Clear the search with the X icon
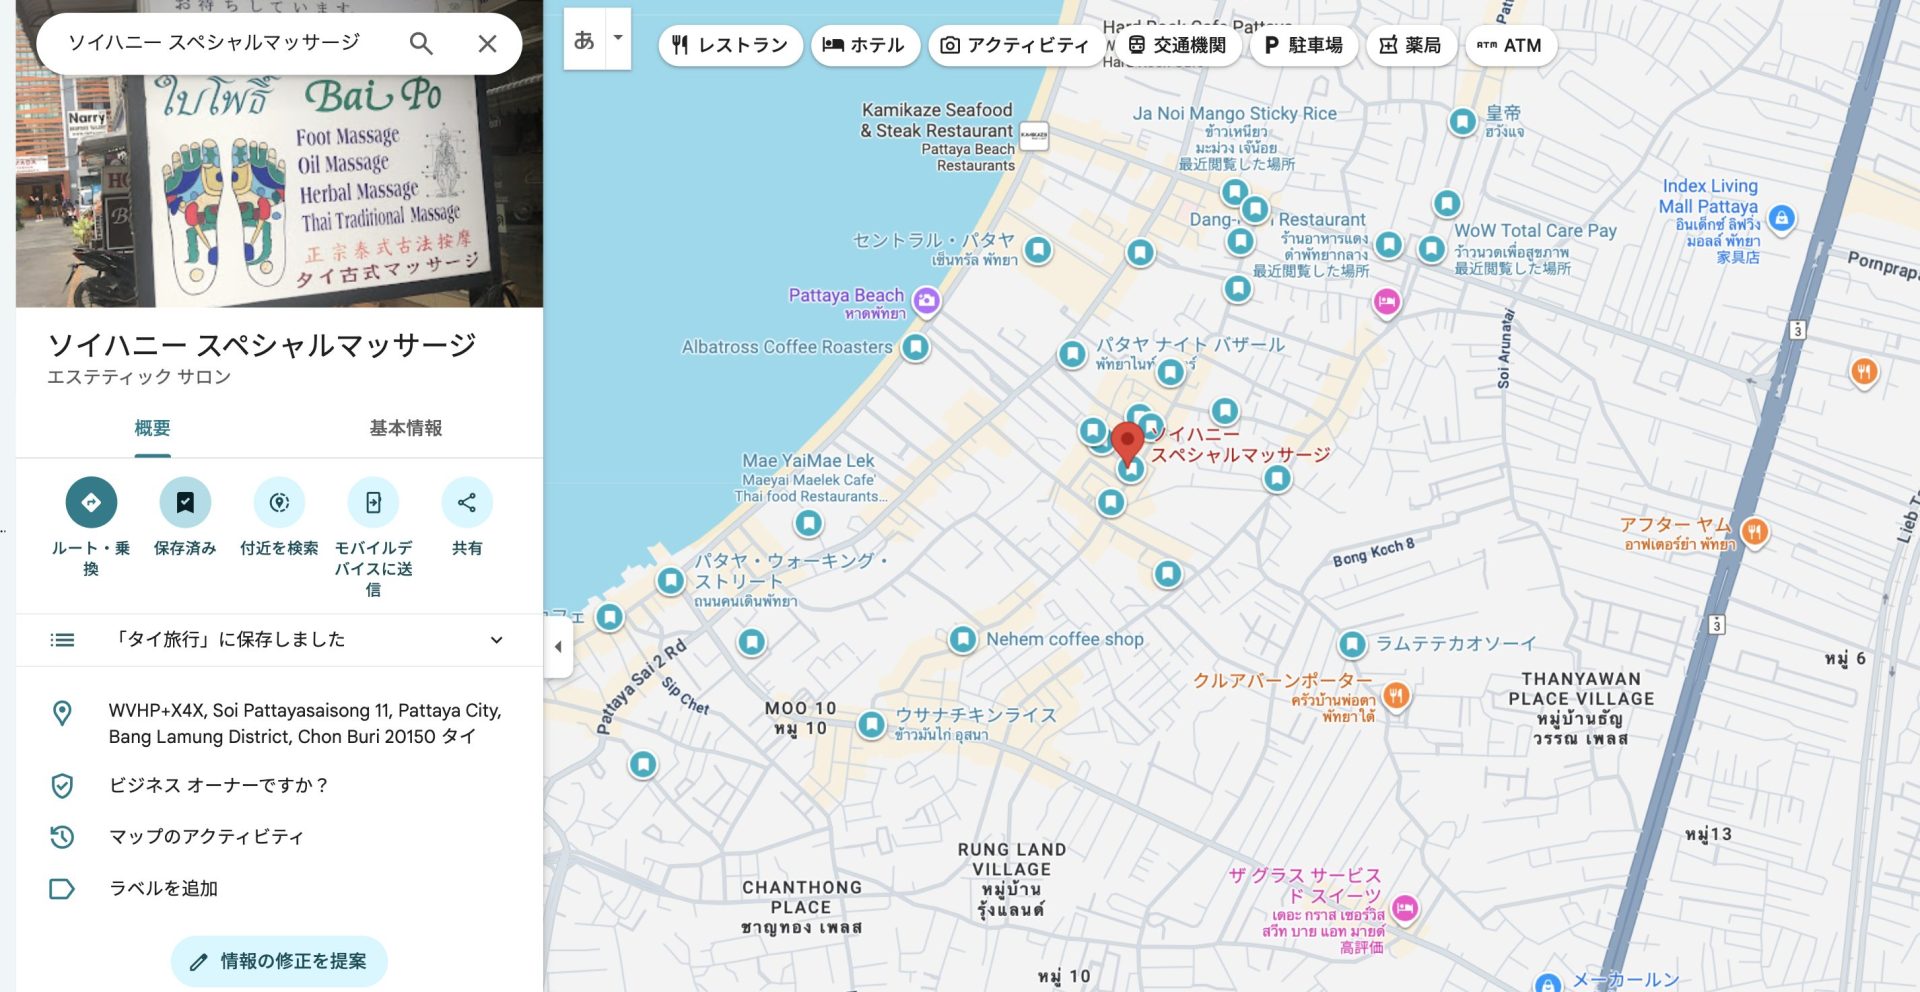1920x992 pixels. (487, 43)
